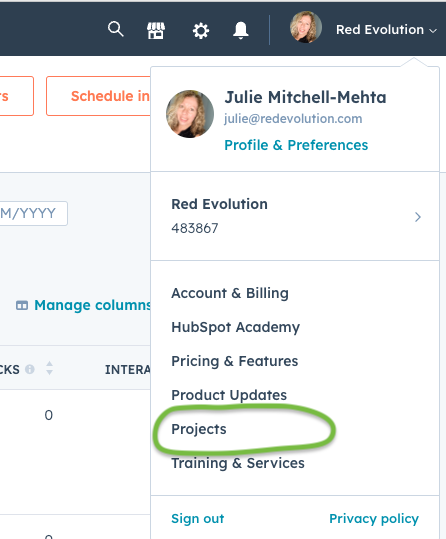446x539 pixels.
Task: Open the notifications bell icon
Action: (x=241, y=30)
